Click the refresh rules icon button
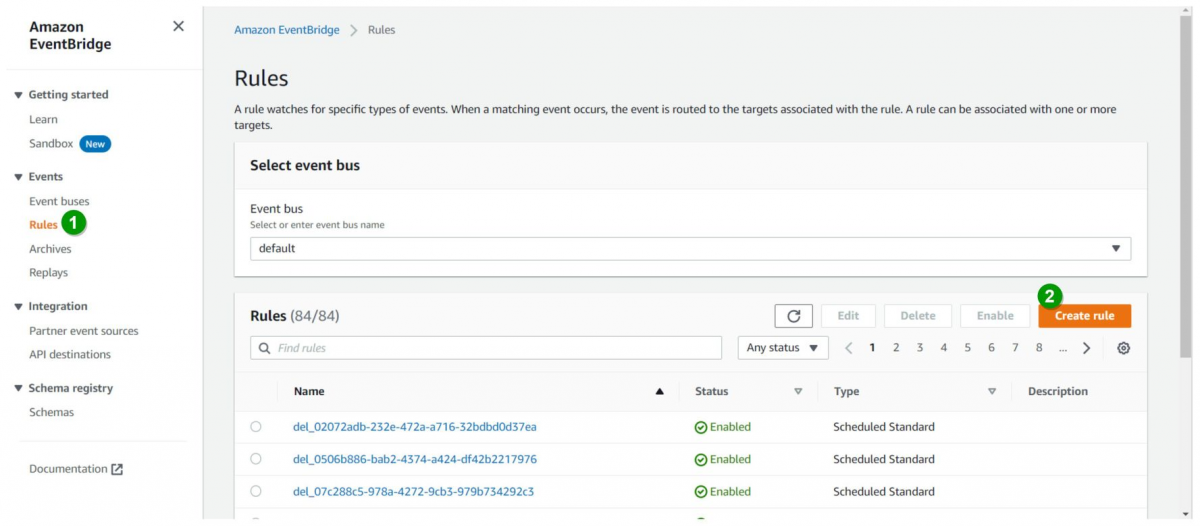The width and height of the screenshot is (1200, 526). tap(793, 316)
